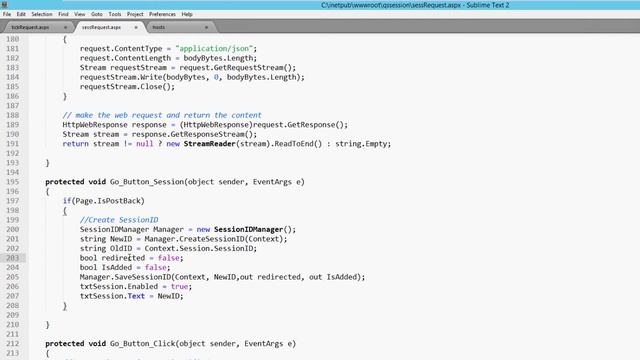Click requestStream.Write on line 184
Image resolution: width=640 pixels, height=360 pixels.
coord(121,77)
